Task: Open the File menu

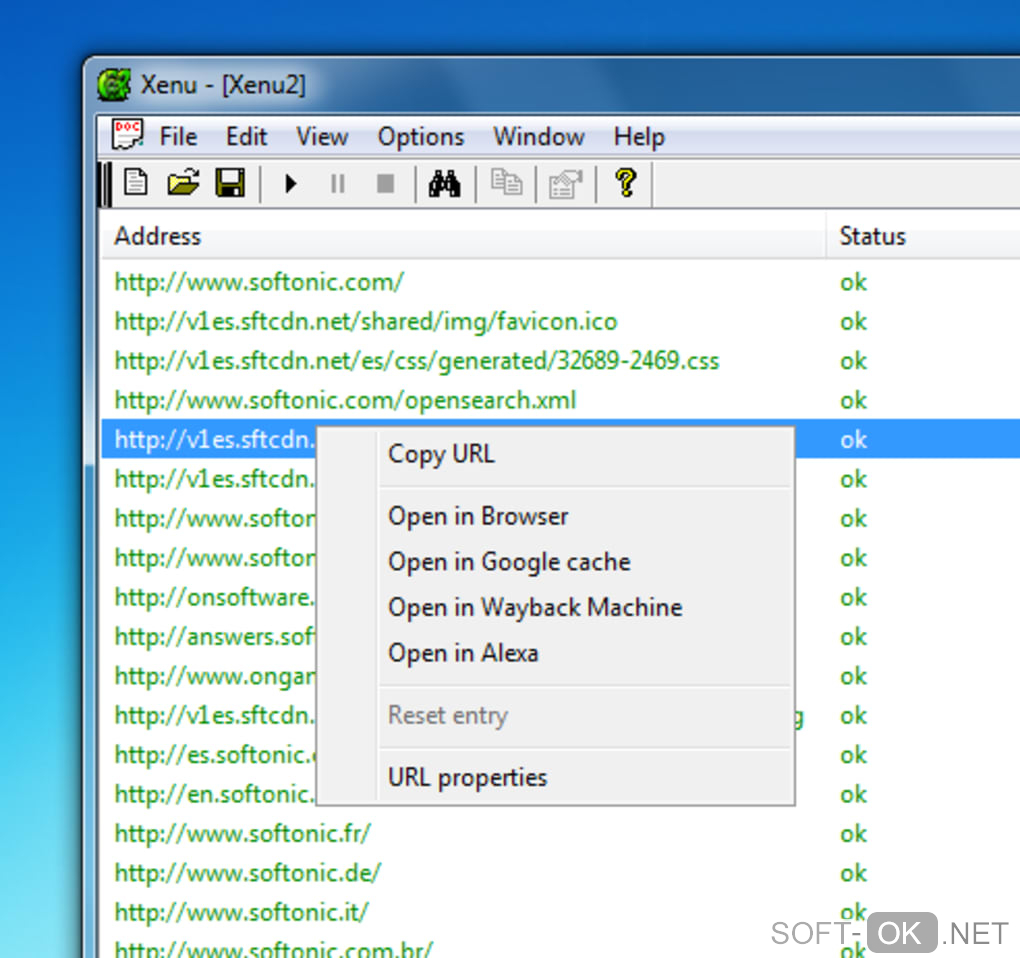Action: 178,137
